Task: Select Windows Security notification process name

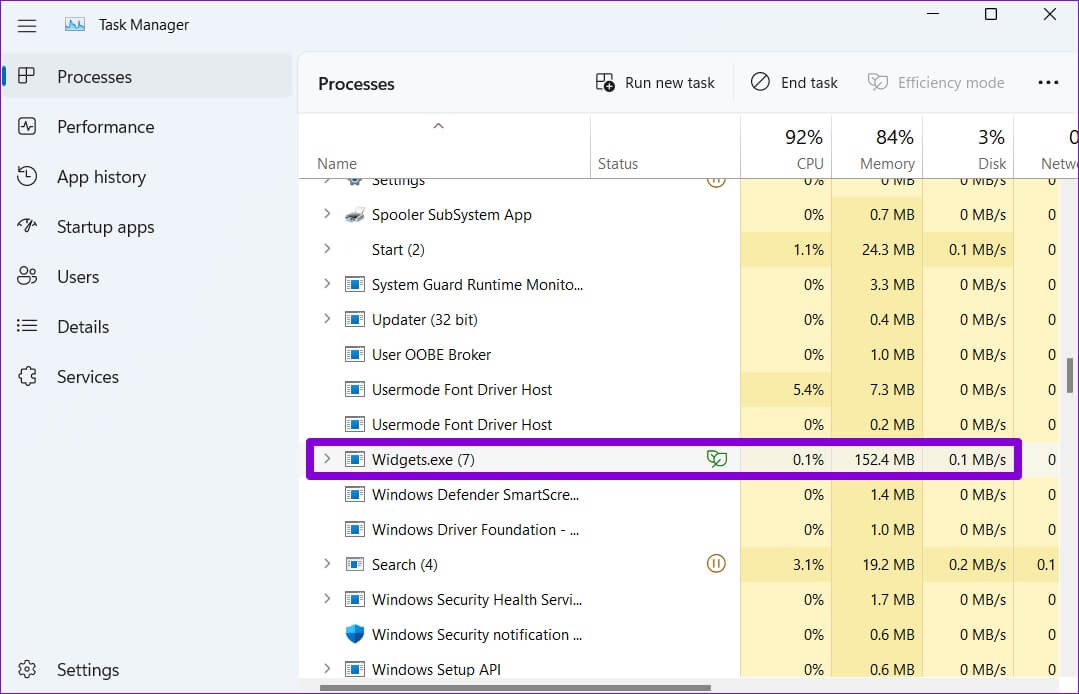Action: click(x=477, y=635)
